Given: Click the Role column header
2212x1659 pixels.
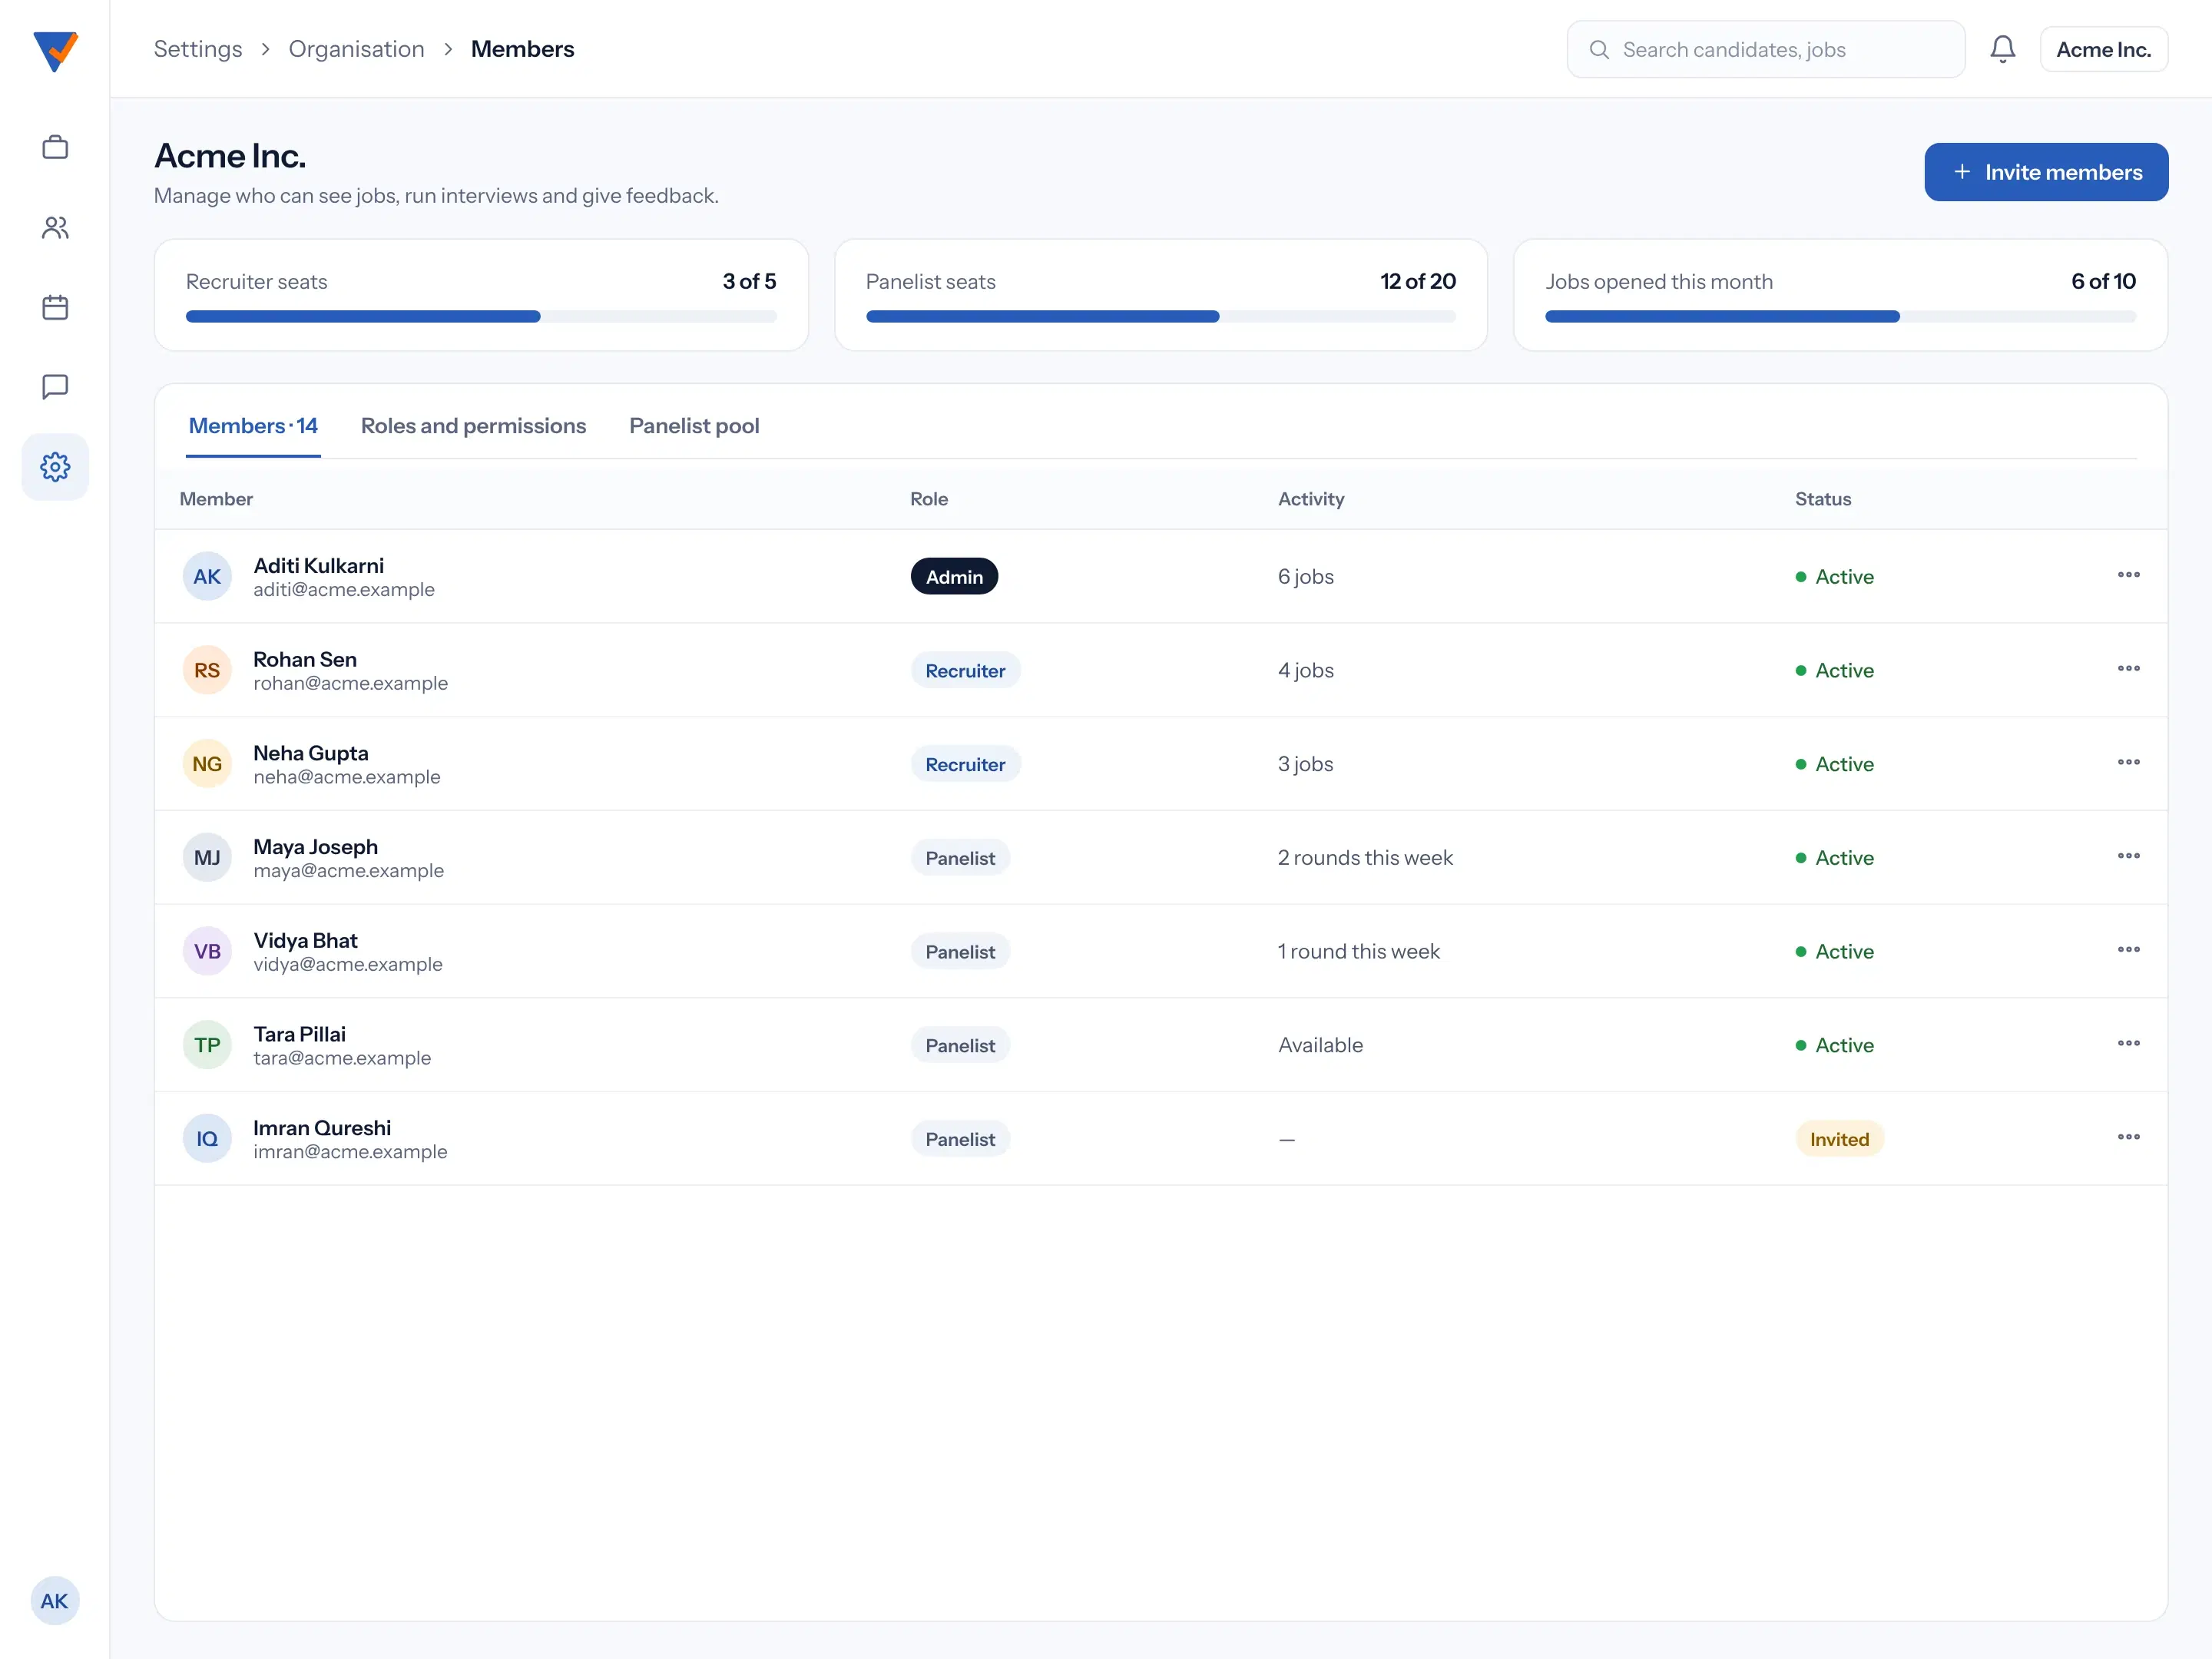Looking at the screenshot, I should click(929, 499).
